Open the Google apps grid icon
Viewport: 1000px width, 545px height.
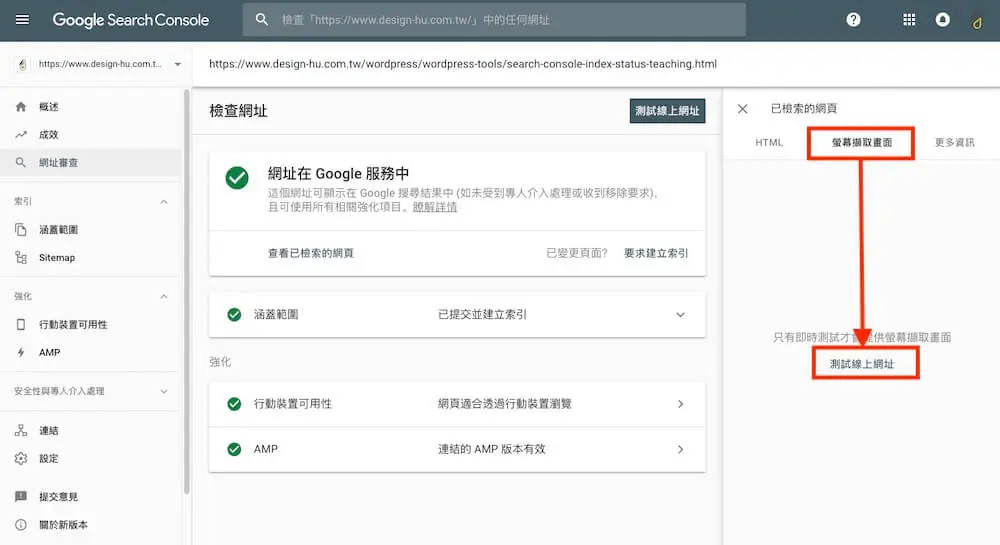point(909,20)
